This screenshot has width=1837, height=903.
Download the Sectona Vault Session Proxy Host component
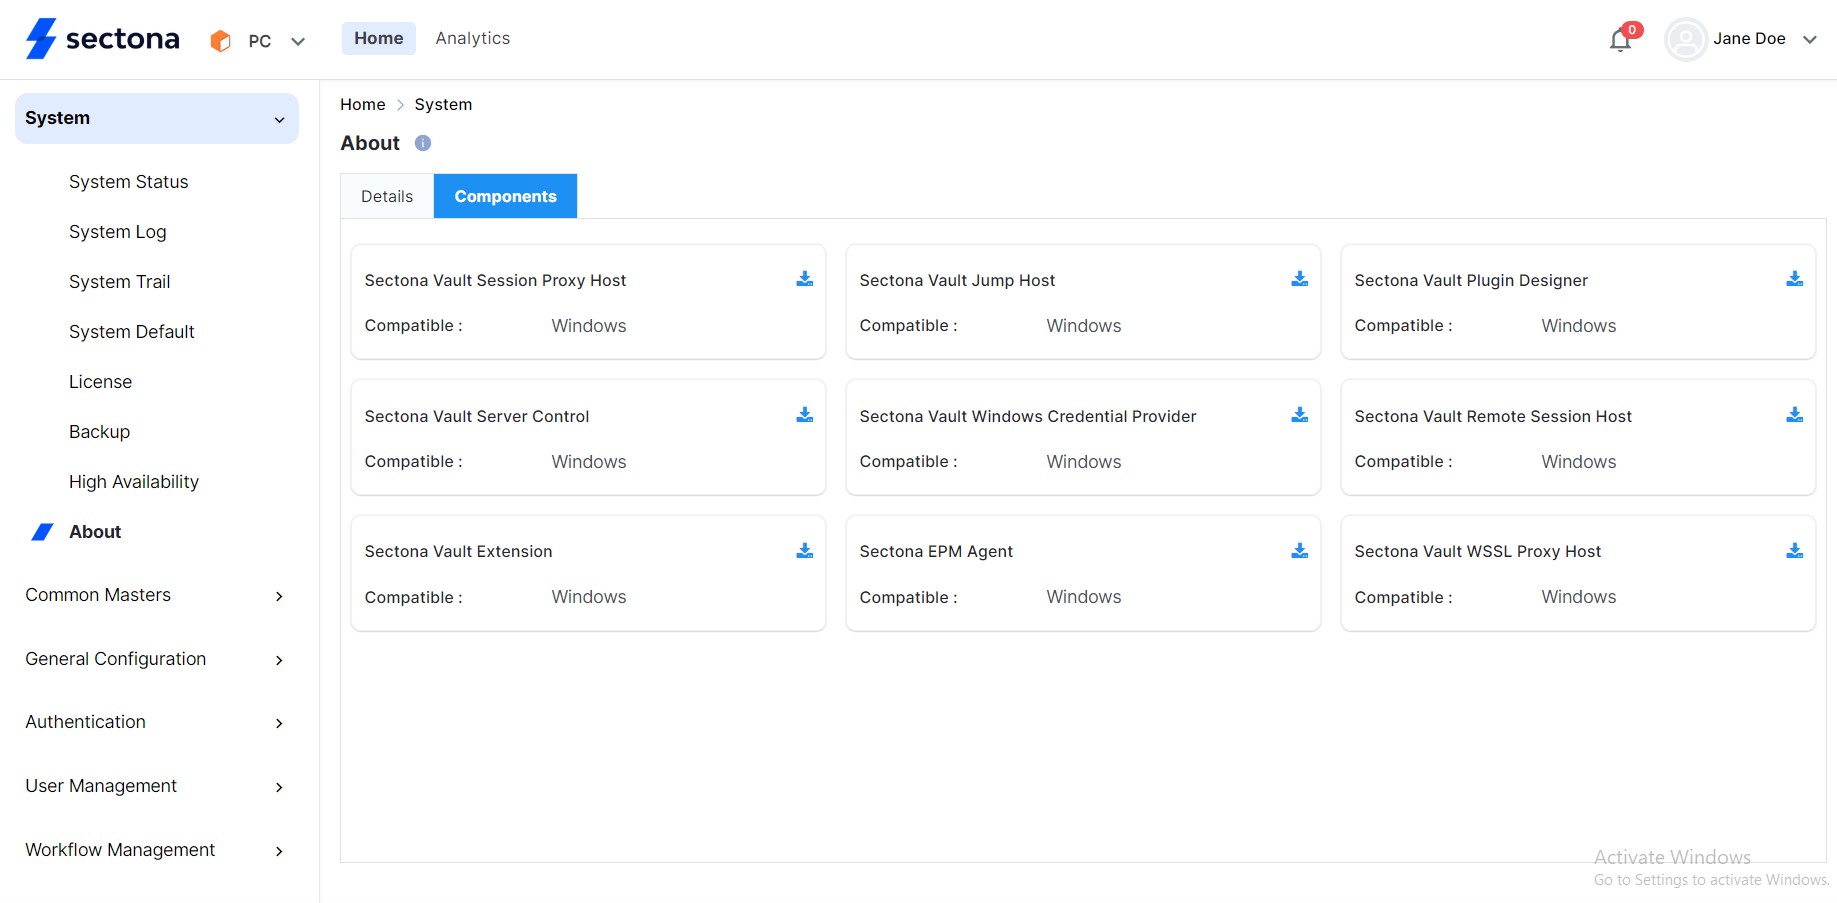click(x=805, y=279)
